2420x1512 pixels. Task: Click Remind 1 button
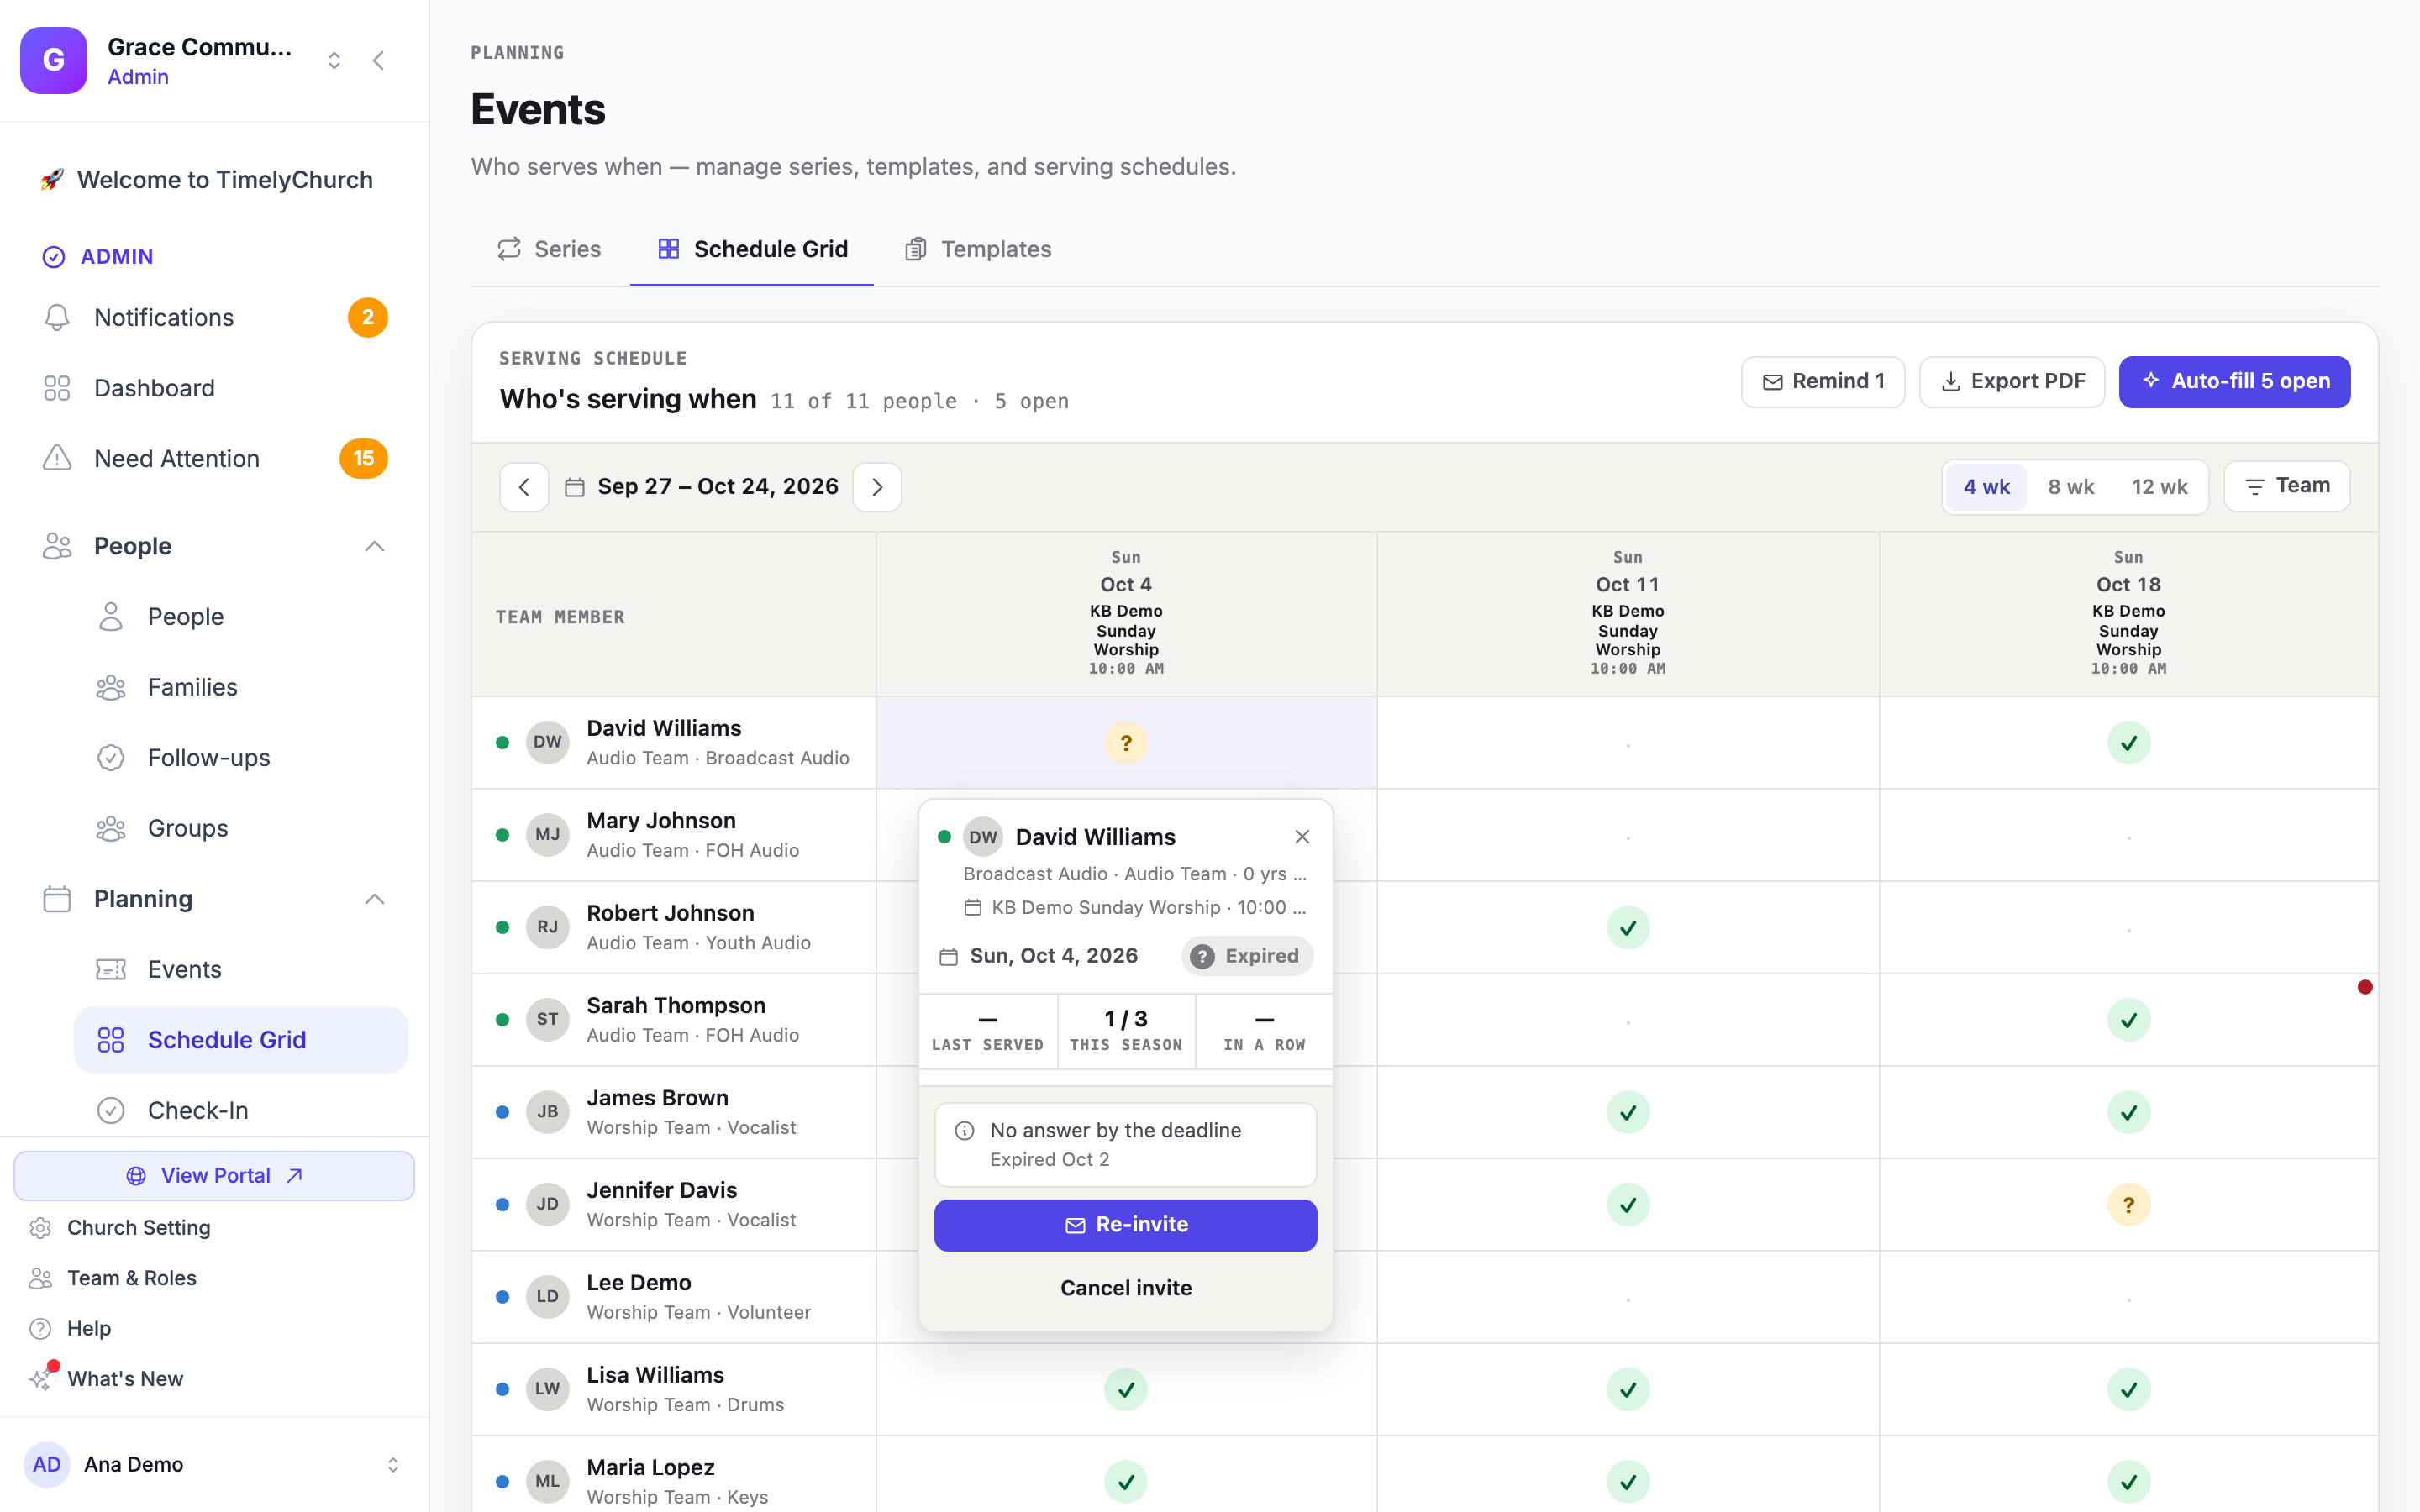(x=1823, y=381)
